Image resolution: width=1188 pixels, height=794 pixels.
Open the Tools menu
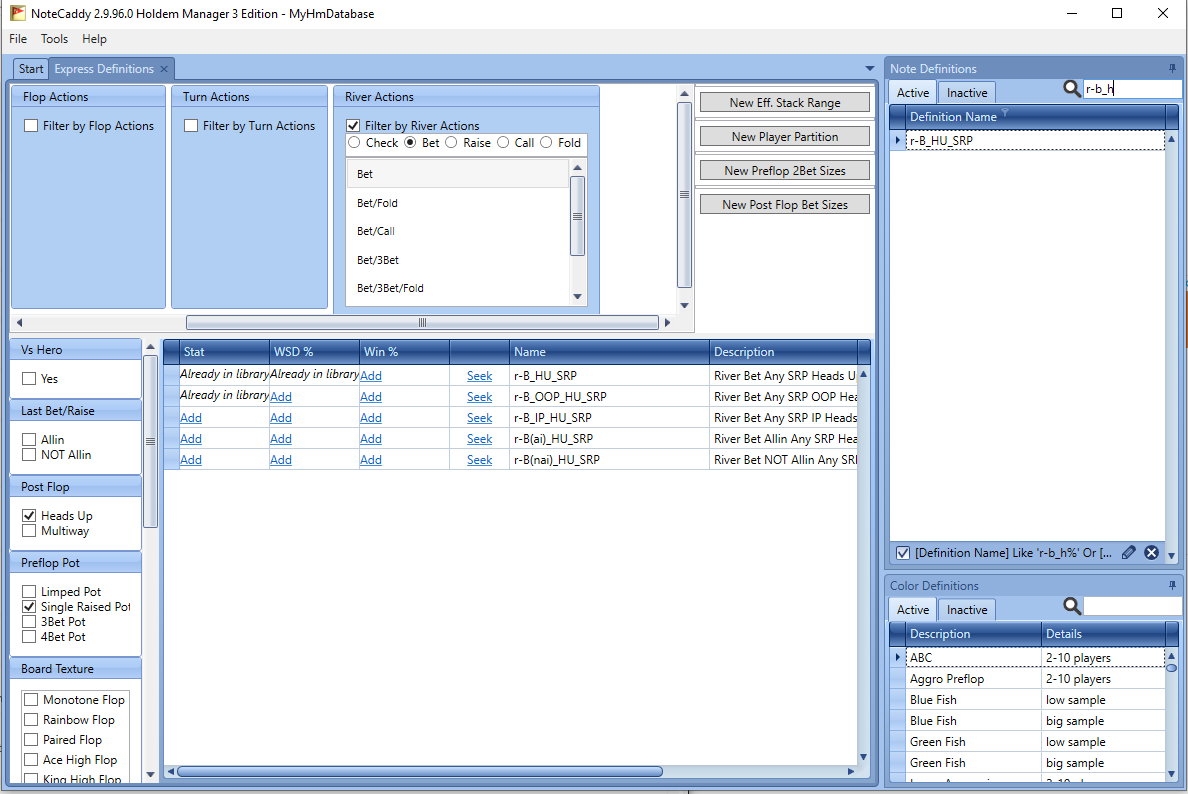(54, 39)
